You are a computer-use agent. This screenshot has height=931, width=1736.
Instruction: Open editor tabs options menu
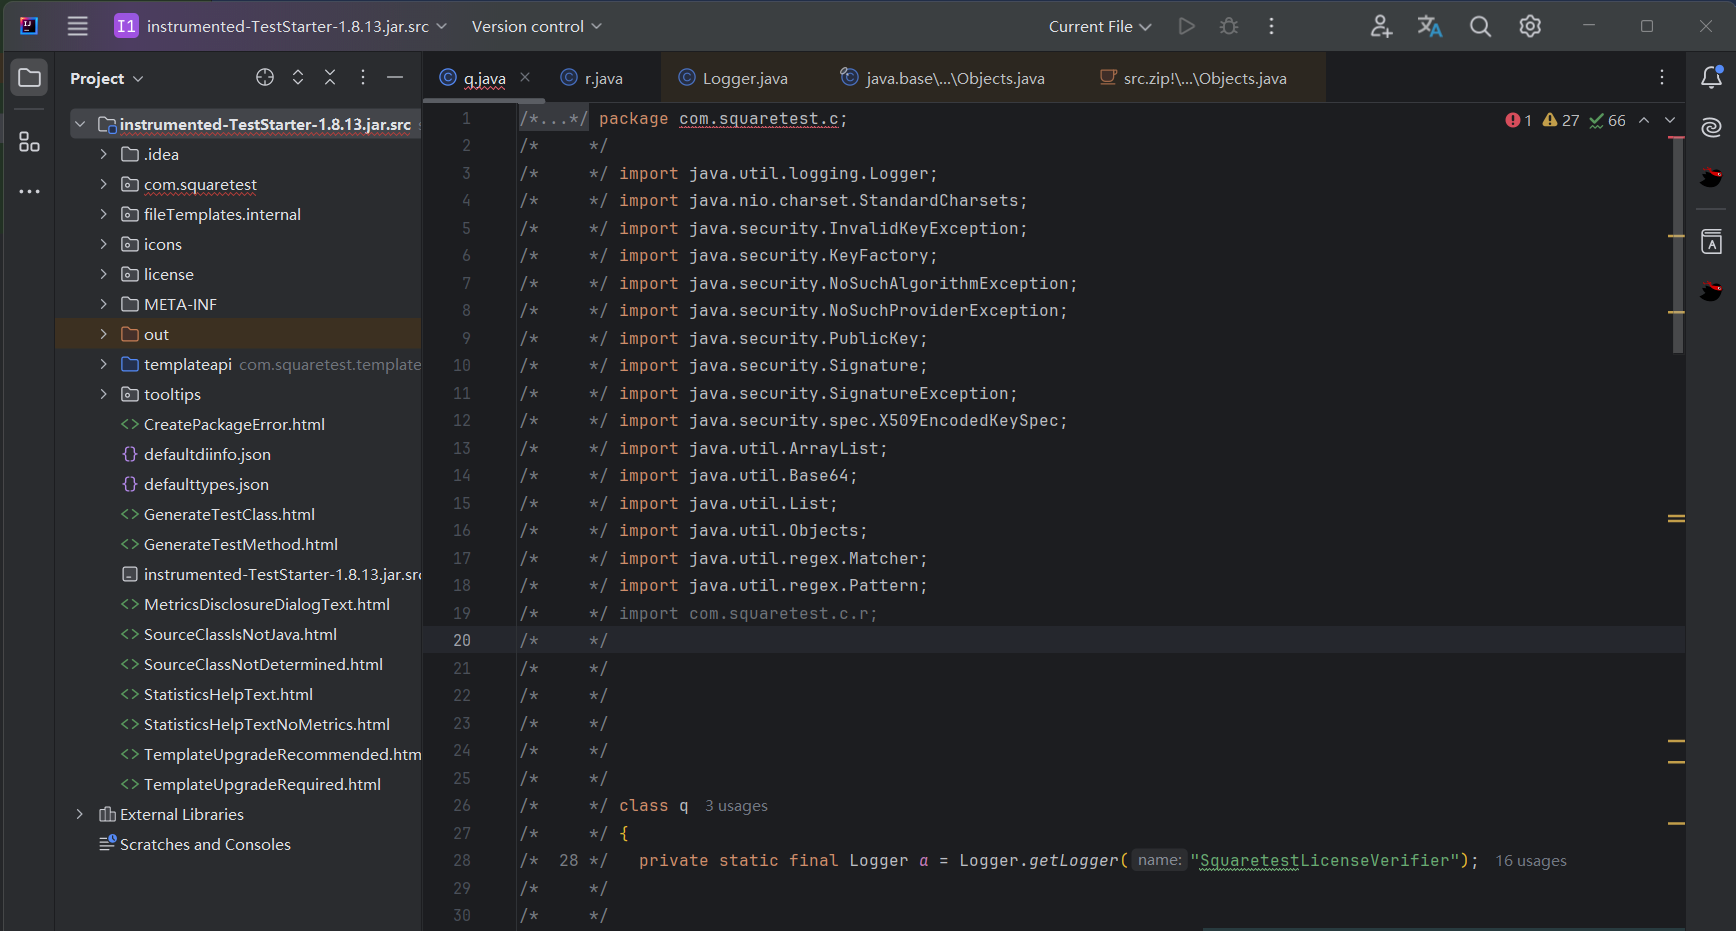pos(1662,77)
